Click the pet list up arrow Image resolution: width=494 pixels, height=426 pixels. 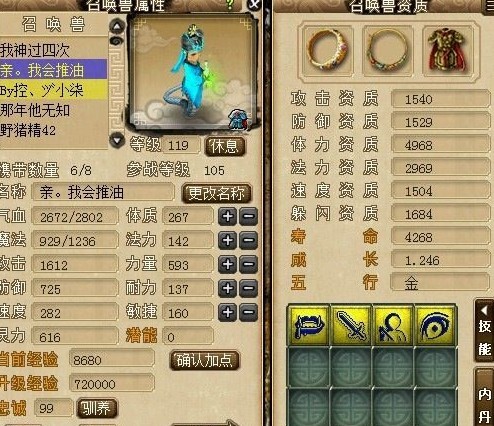[117, 26]
